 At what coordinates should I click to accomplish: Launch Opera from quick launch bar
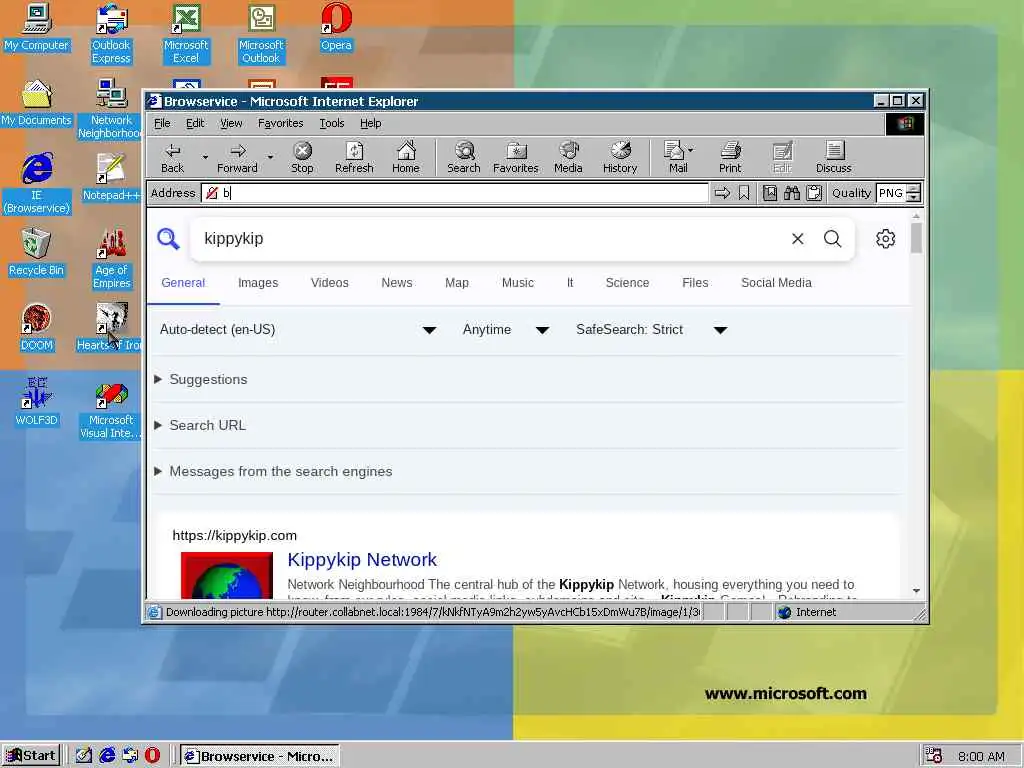(x=152, y=755)
